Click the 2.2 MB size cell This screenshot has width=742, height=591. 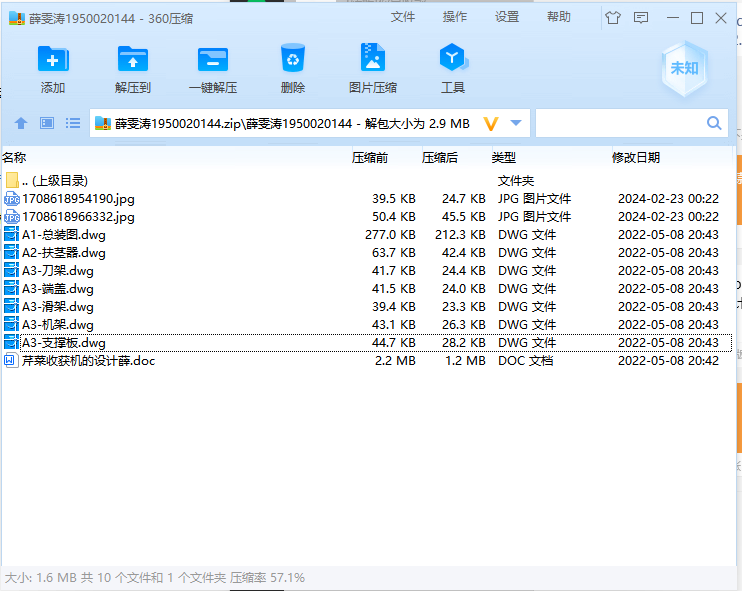[395, 361]
